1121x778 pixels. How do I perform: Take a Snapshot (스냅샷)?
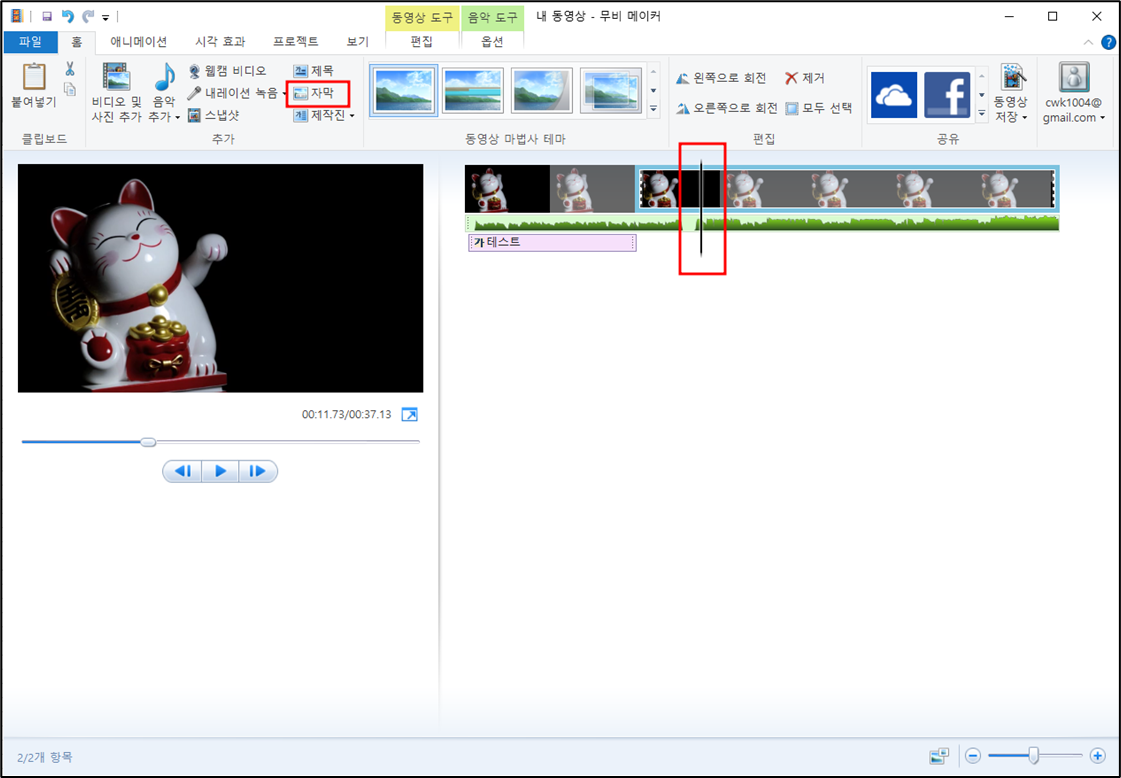[213, 115]
